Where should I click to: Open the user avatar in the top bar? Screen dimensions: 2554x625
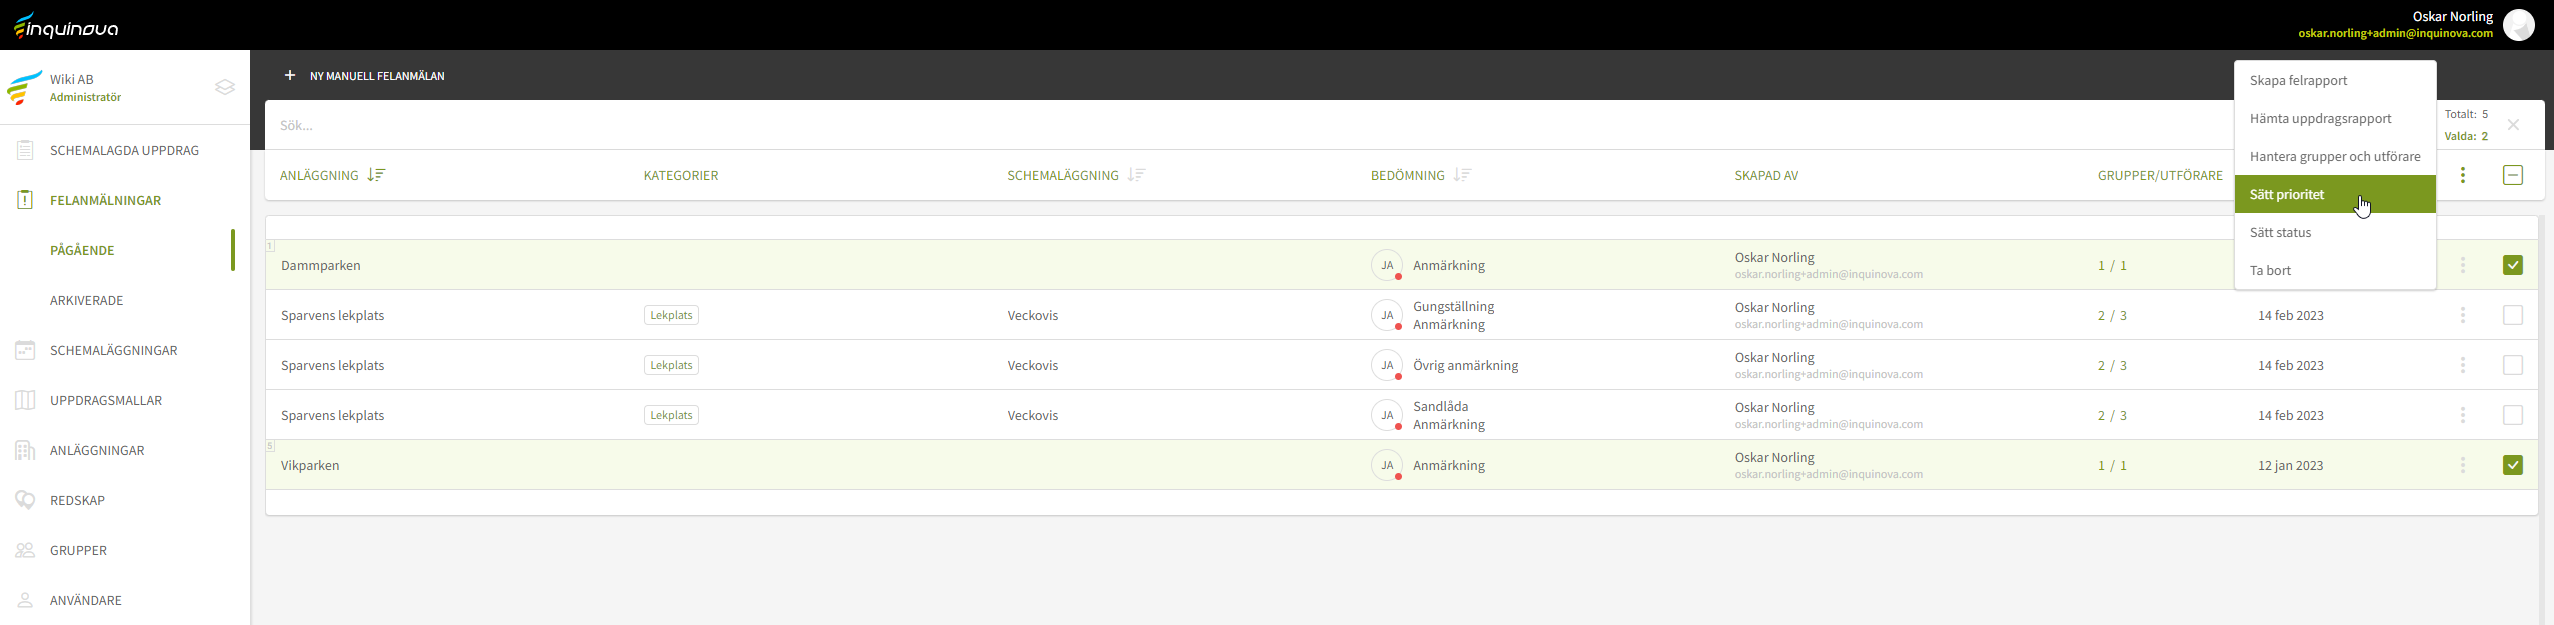pyautogui.click(x=2518, y=25)
